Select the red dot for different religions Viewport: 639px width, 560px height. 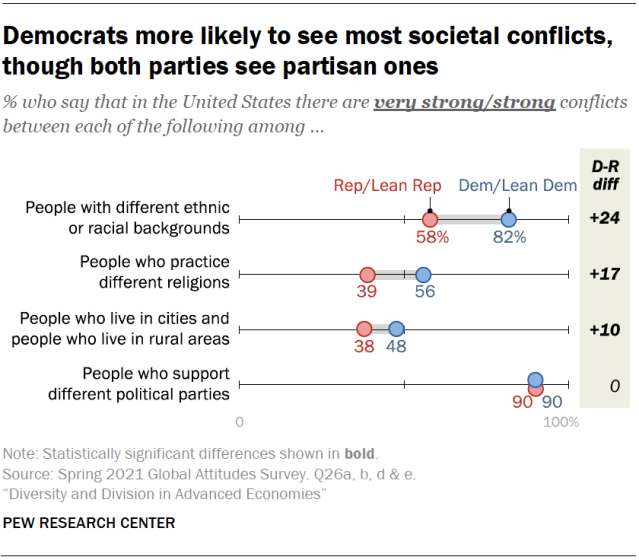point(367,275)
